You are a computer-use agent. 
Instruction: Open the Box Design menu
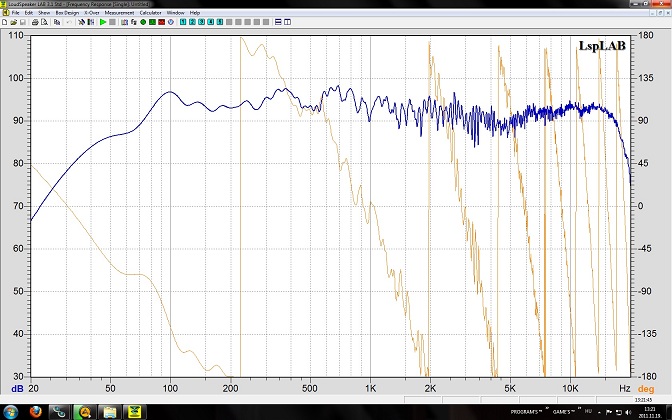67,13
